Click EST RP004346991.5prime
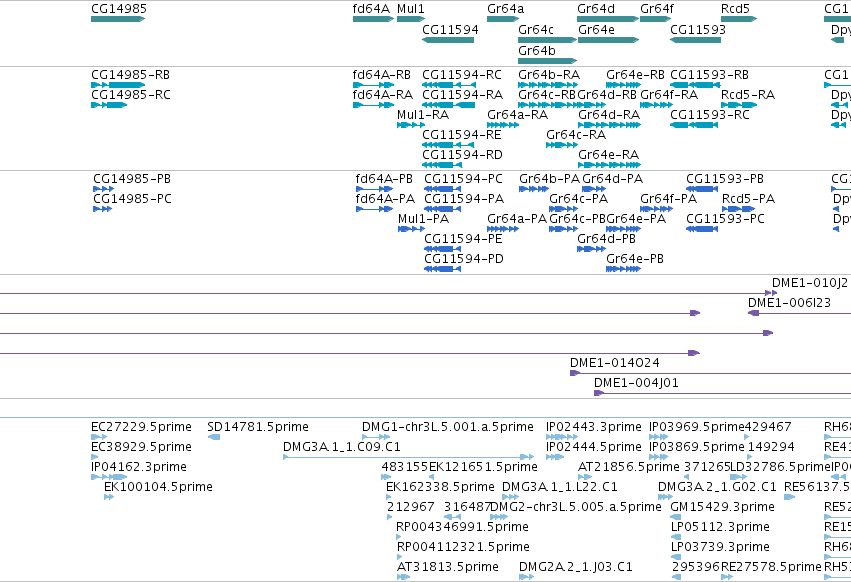851x582 pixels. tap(399, 537)
